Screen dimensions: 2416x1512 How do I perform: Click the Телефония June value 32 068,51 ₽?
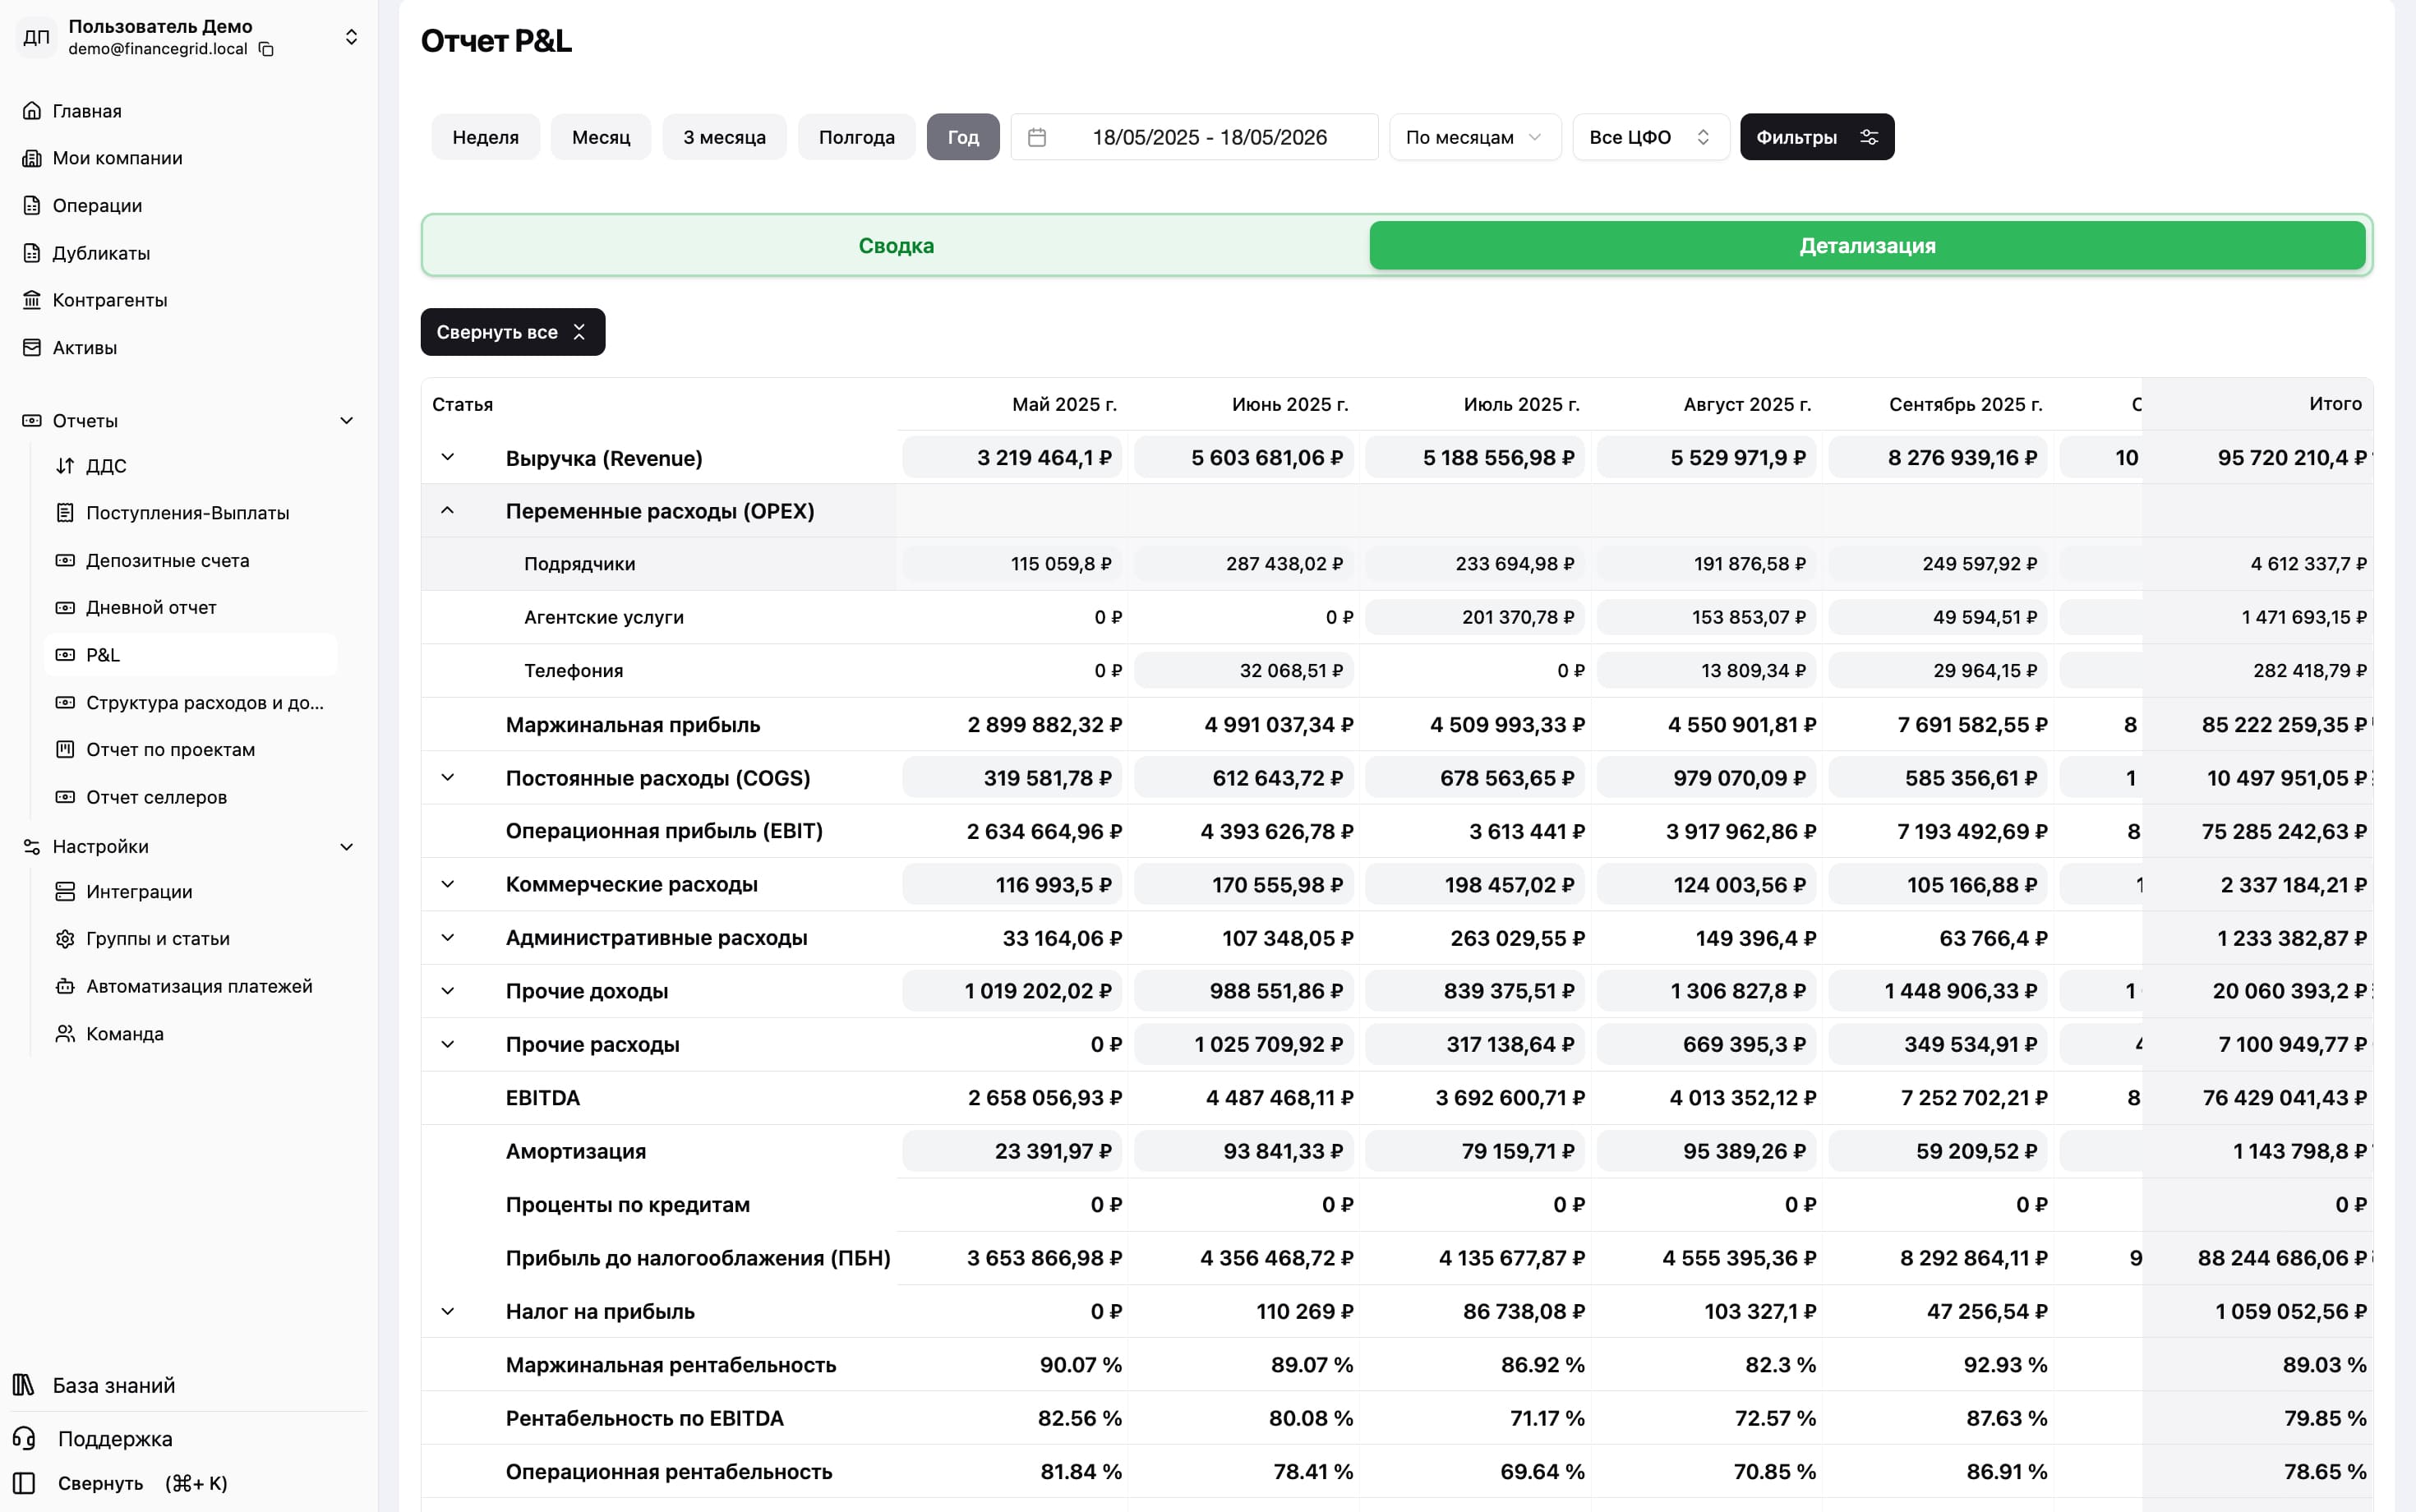1244,671
